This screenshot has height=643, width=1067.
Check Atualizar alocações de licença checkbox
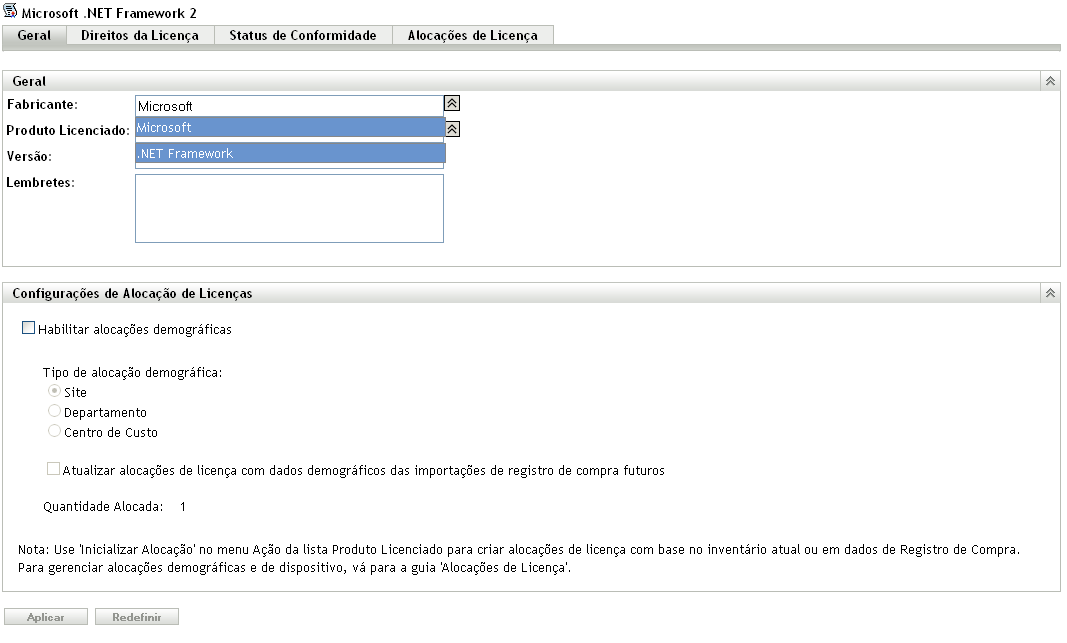[53, 469]
